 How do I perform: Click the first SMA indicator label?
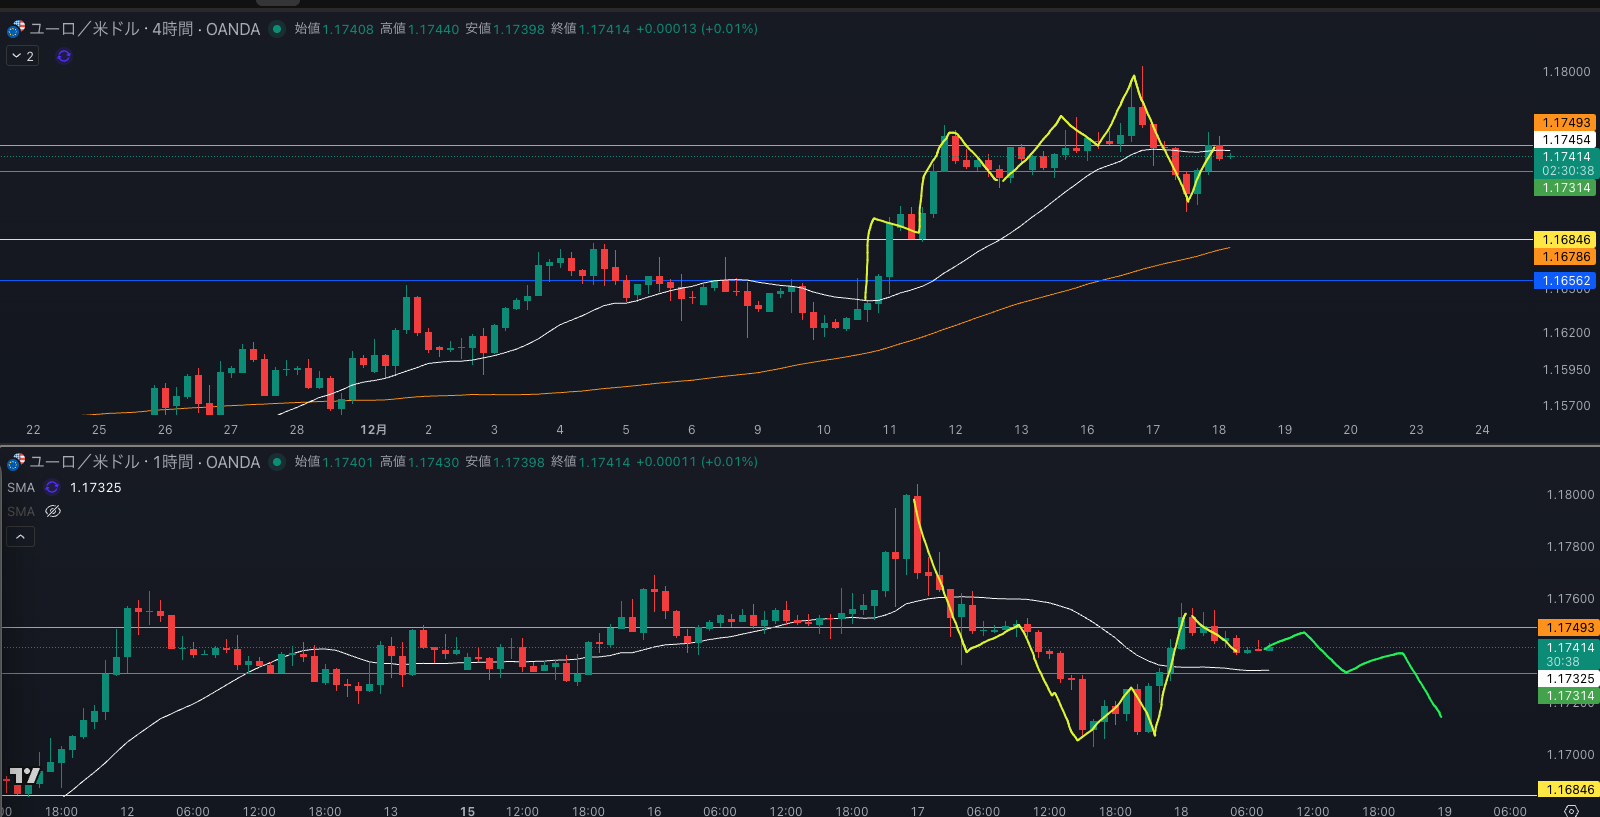click(x=21, y=487)
